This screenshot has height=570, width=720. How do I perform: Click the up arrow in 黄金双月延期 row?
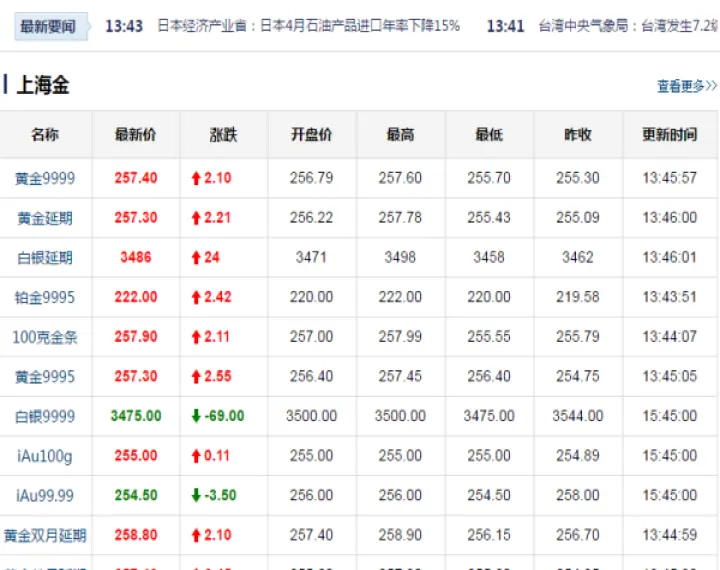pos(196,535)
